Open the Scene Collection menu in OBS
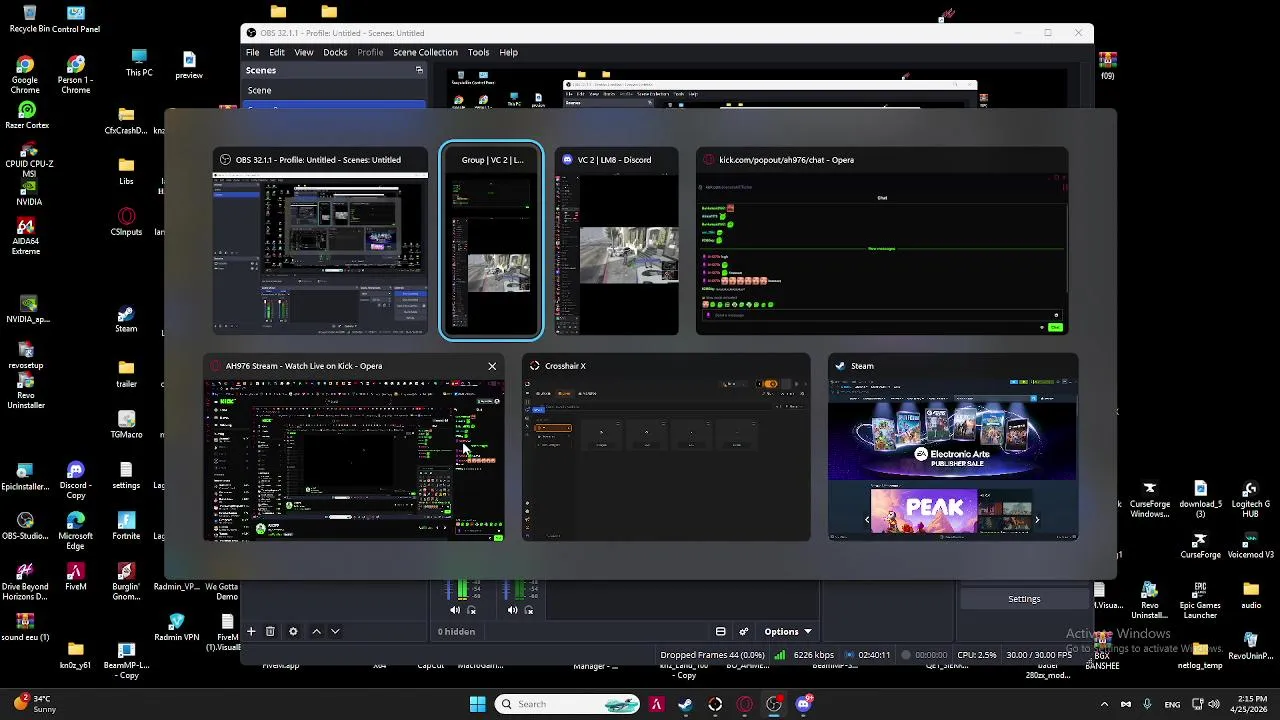The height and width of the screenshot is (720, 1280). (425, 52)
